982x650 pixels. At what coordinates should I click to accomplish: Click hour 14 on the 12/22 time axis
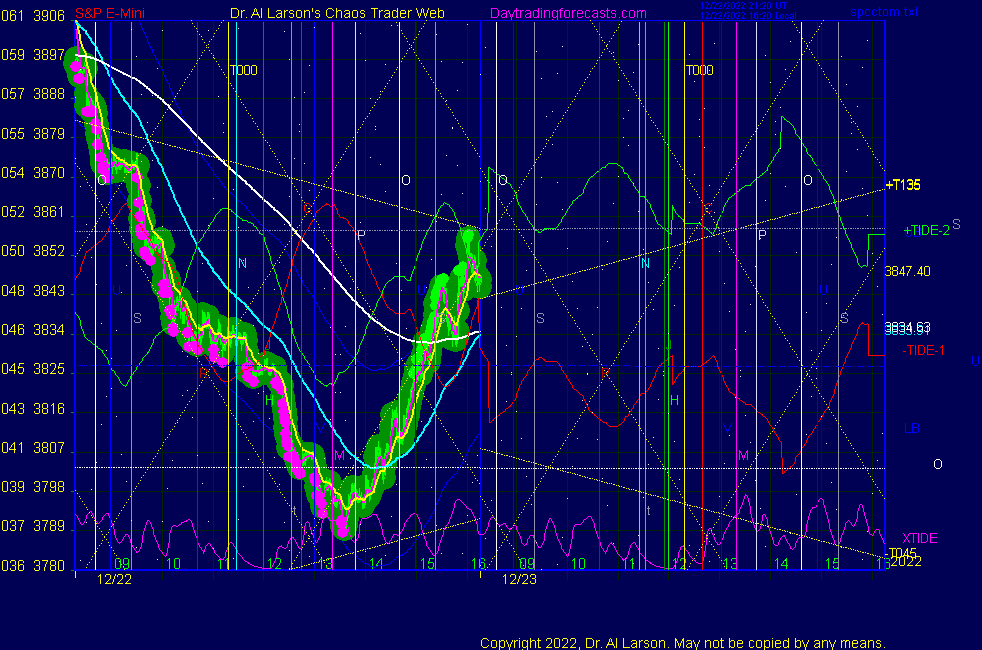[x=376, y=564]
